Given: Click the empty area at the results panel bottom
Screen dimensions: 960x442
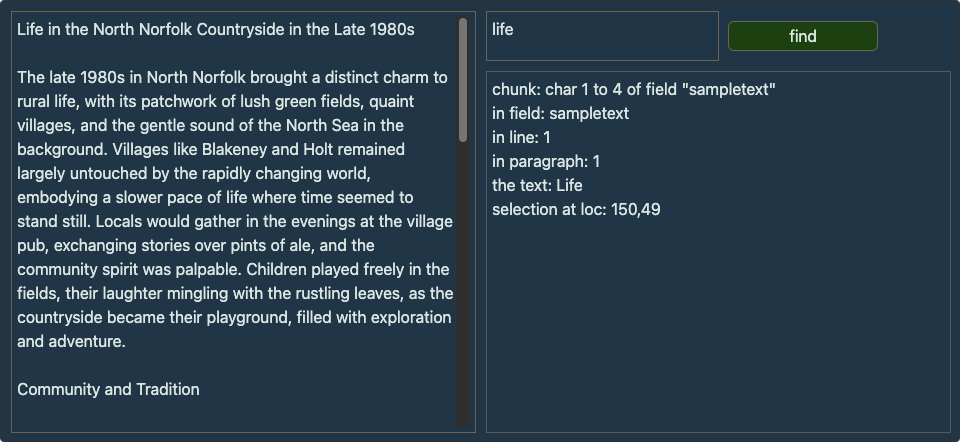Looking at the screenshot, I should click(718, 360).
